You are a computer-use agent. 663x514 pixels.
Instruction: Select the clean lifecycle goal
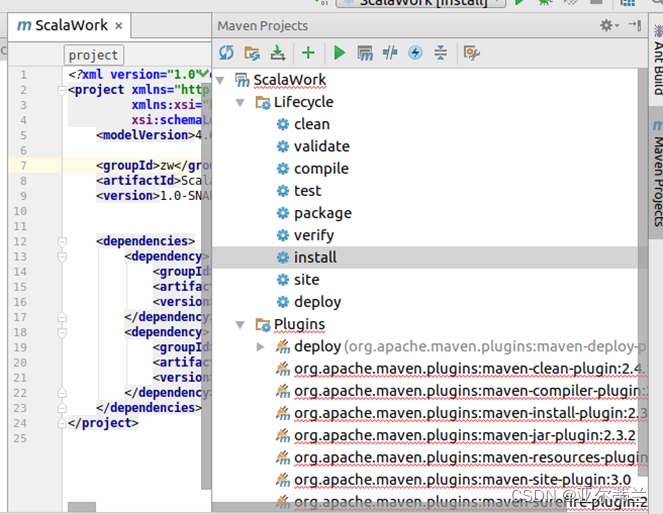click(312, 124)
